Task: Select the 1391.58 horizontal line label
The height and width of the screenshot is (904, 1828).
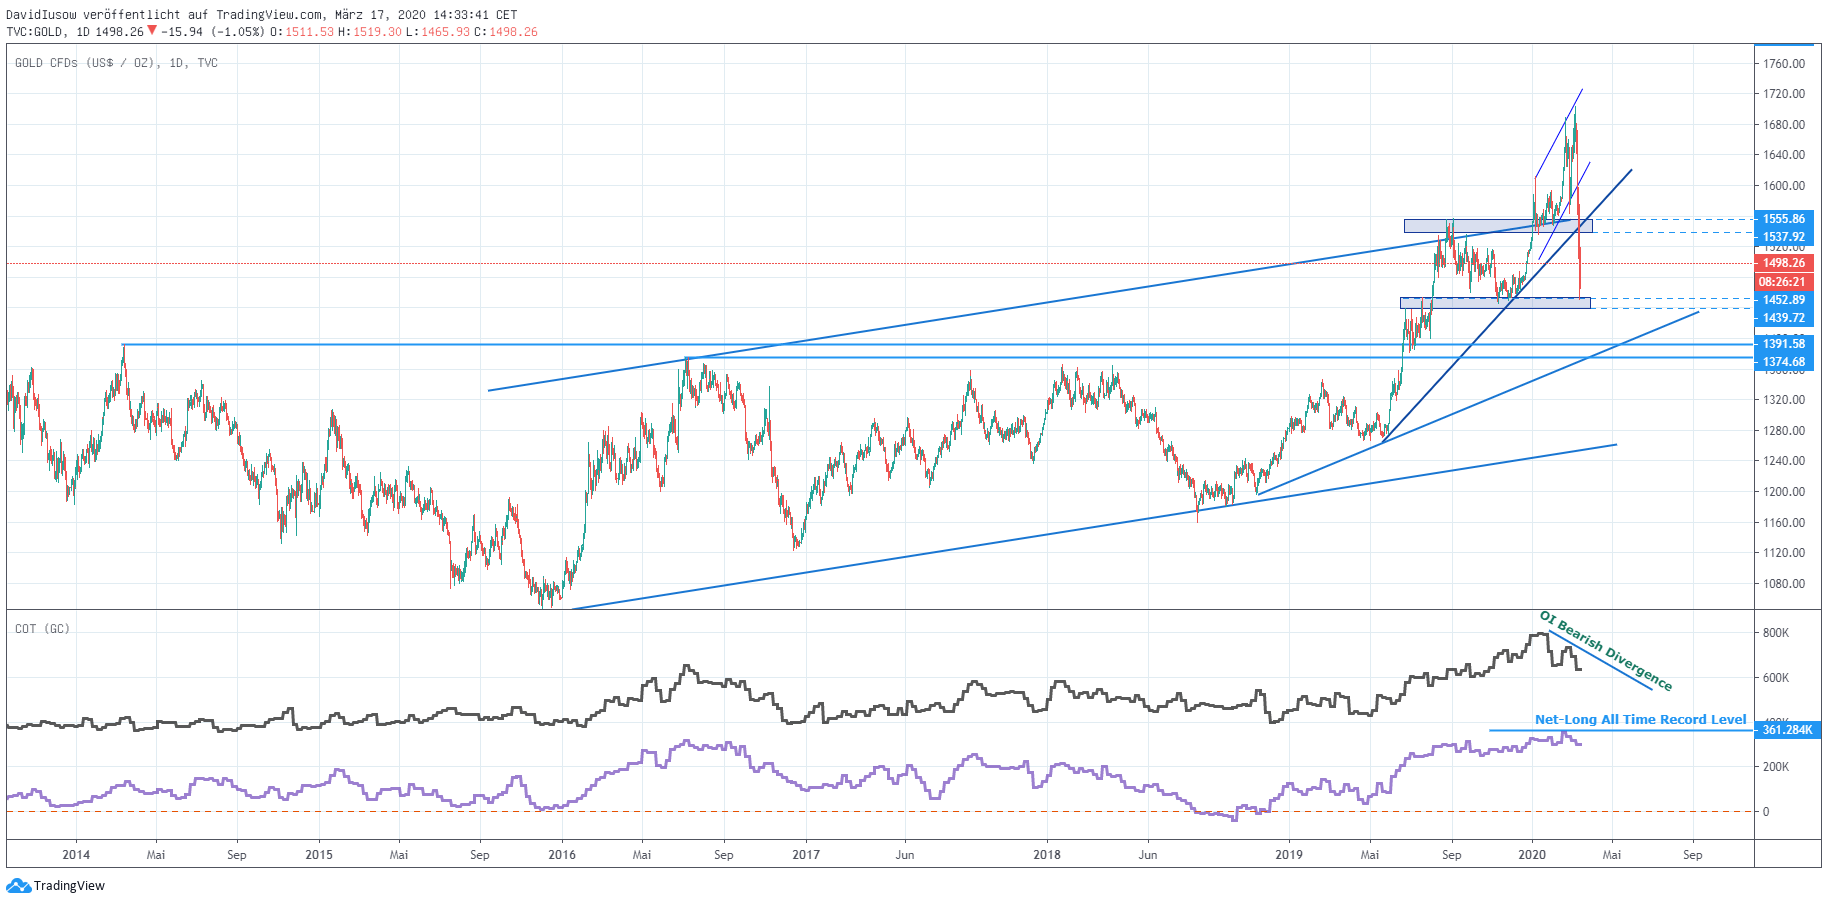Action: [x=1784, y=344]
